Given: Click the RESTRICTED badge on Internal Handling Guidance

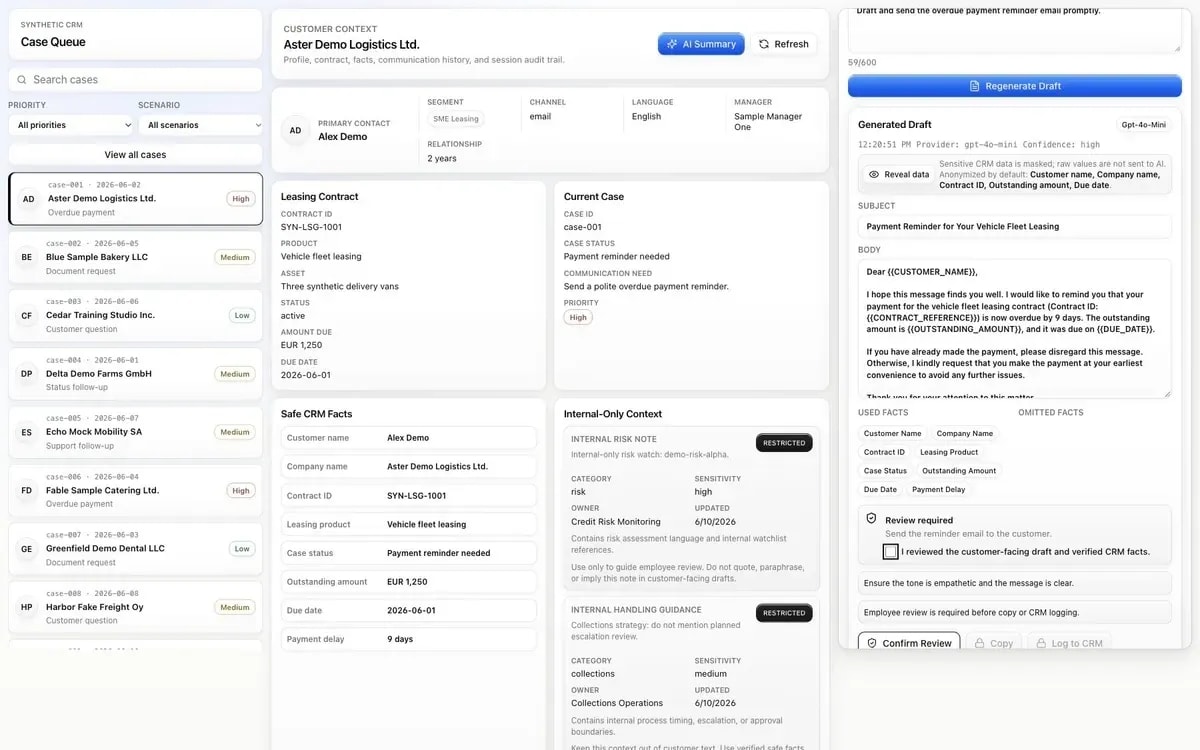Looking at the screenshot, I should [x=784, y=613].
